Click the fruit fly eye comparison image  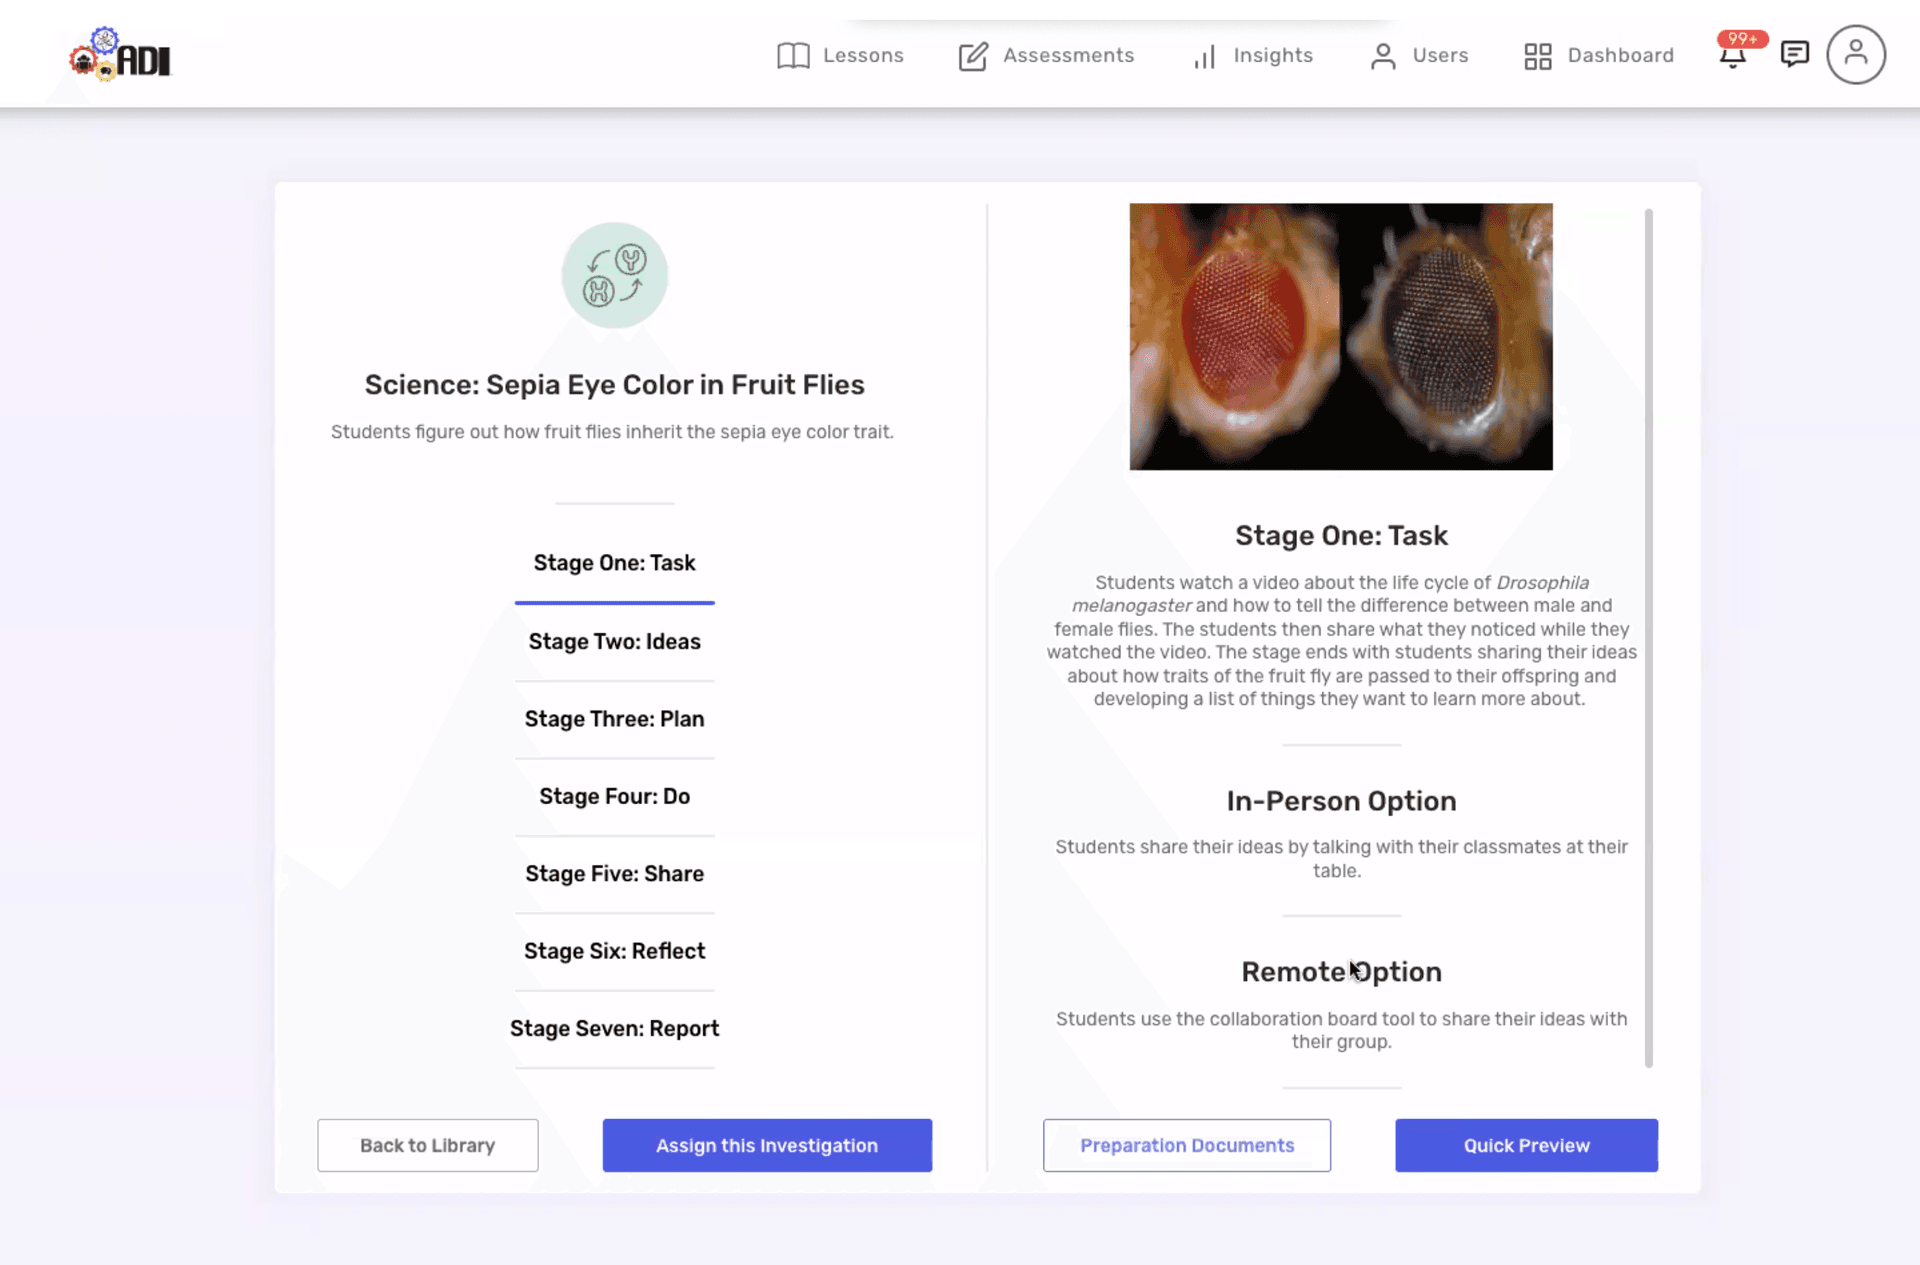click(x=1340, y=337)
